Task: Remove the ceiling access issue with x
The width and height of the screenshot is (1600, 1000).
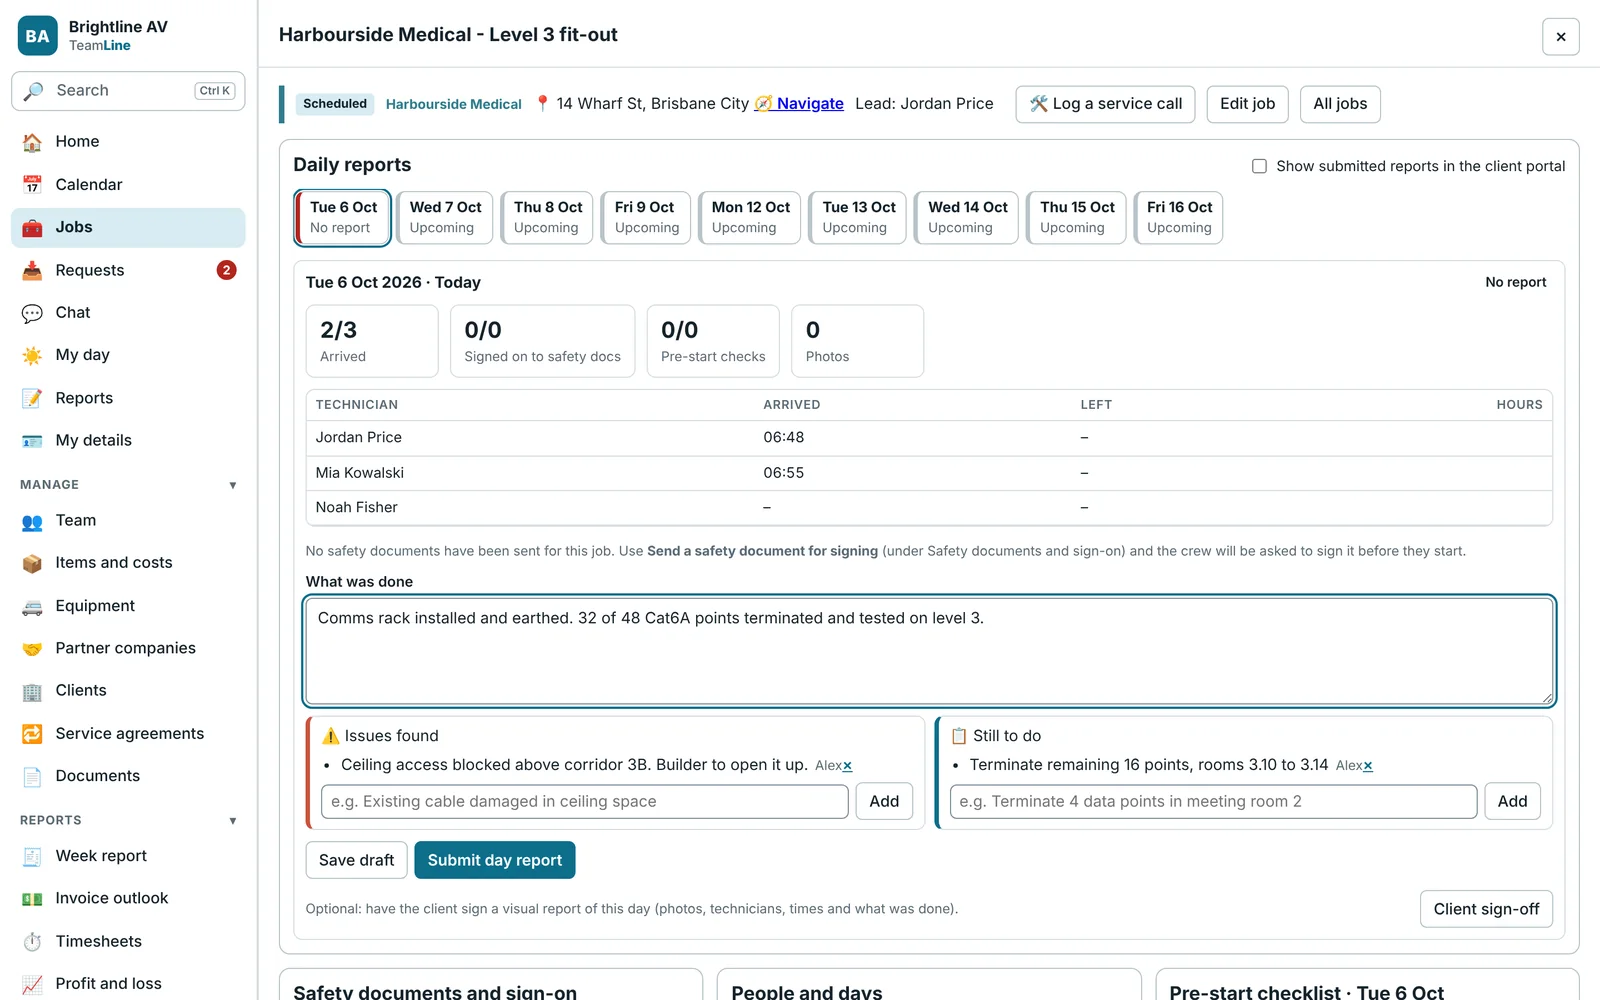Action: 847,766
